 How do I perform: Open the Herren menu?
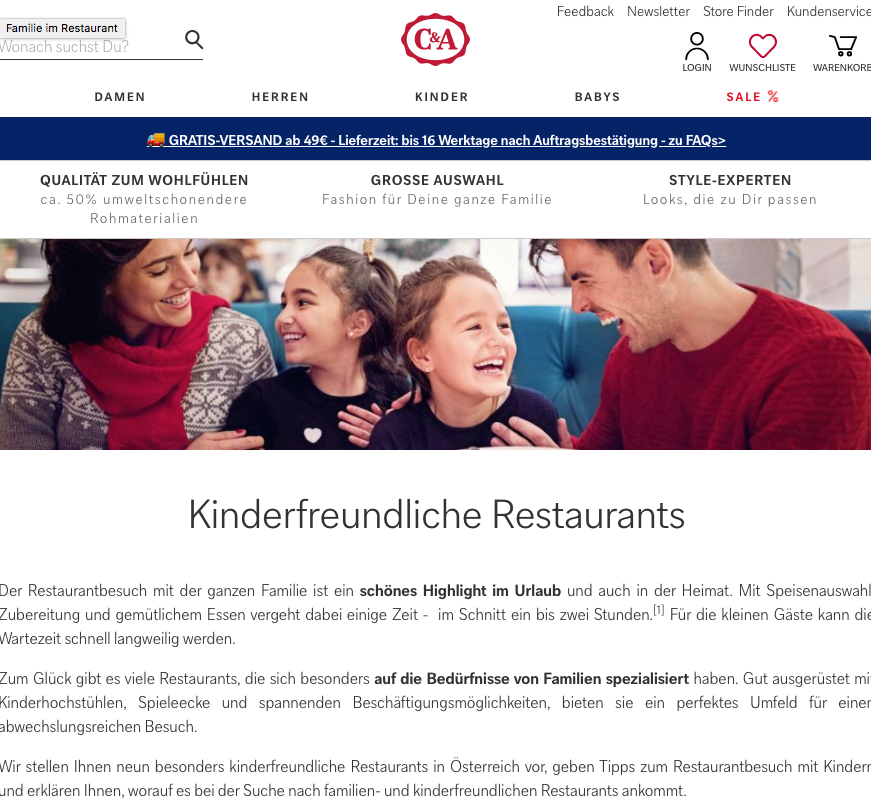[280, 97]
